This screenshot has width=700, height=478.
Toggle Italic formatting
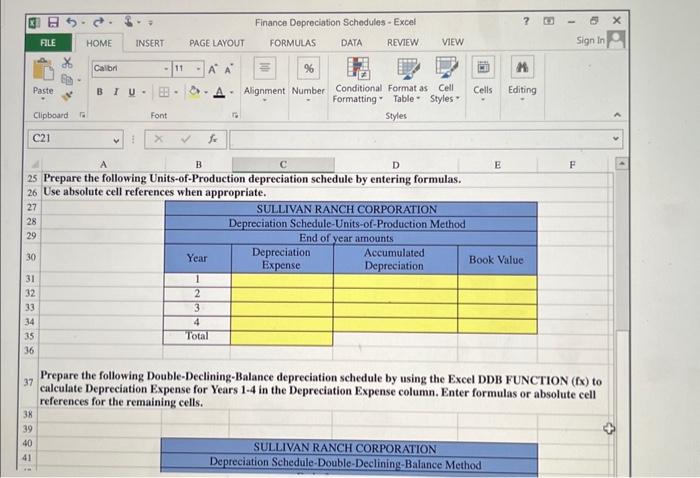pyautogui.click(x=116, y=92)
